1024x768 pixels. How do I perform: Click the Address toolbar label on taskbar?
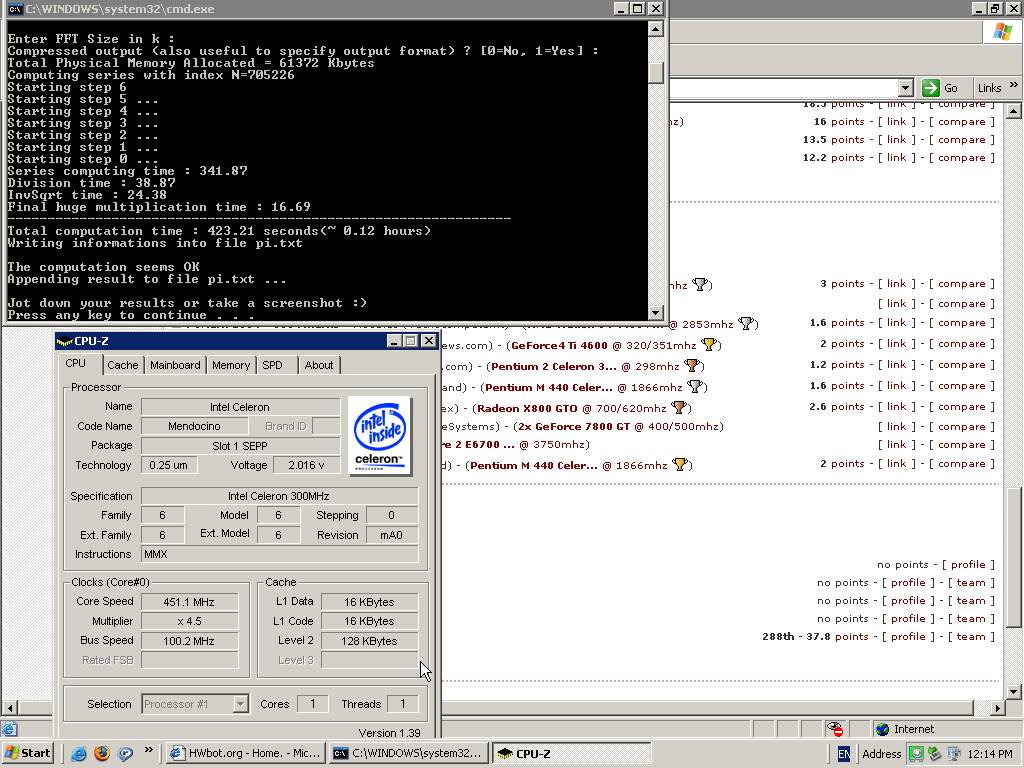882,754
